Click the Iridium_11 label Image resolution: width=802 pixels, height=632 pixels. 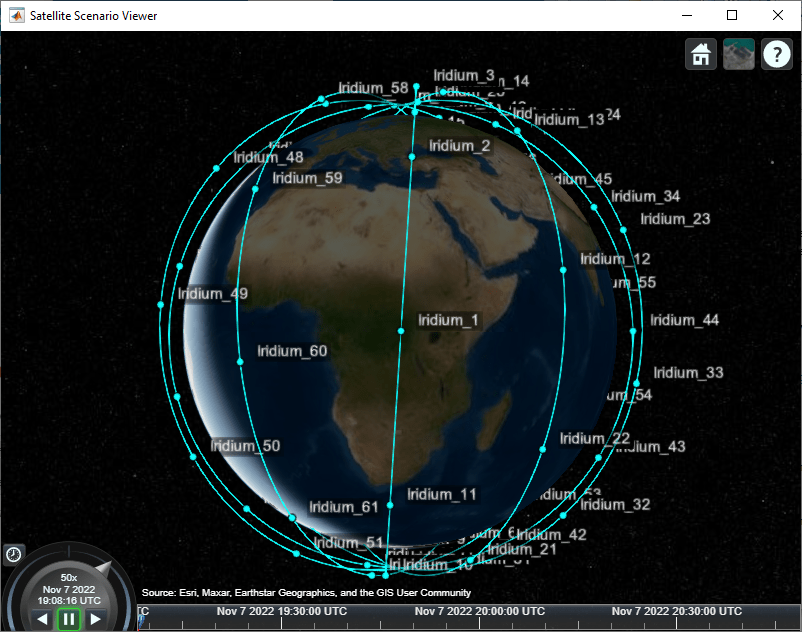pos(442,495)
